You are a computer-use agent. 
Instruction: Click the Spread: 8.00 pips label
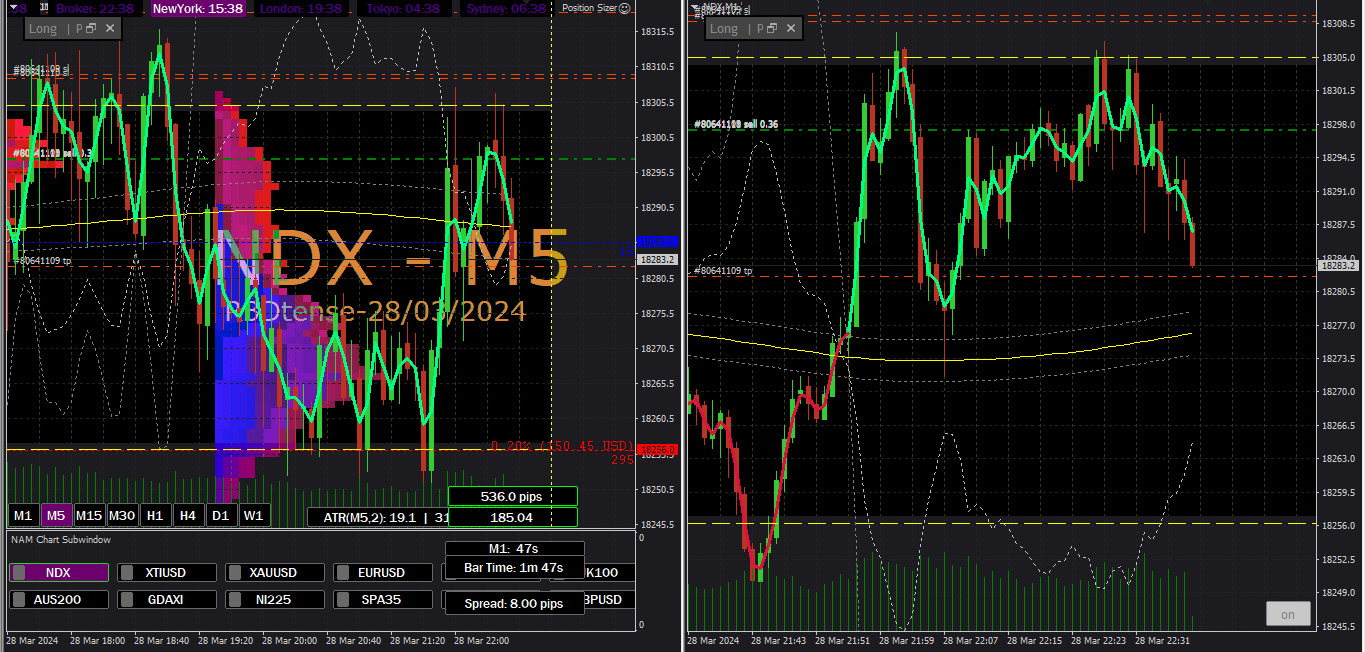click(x=514, y=603)
